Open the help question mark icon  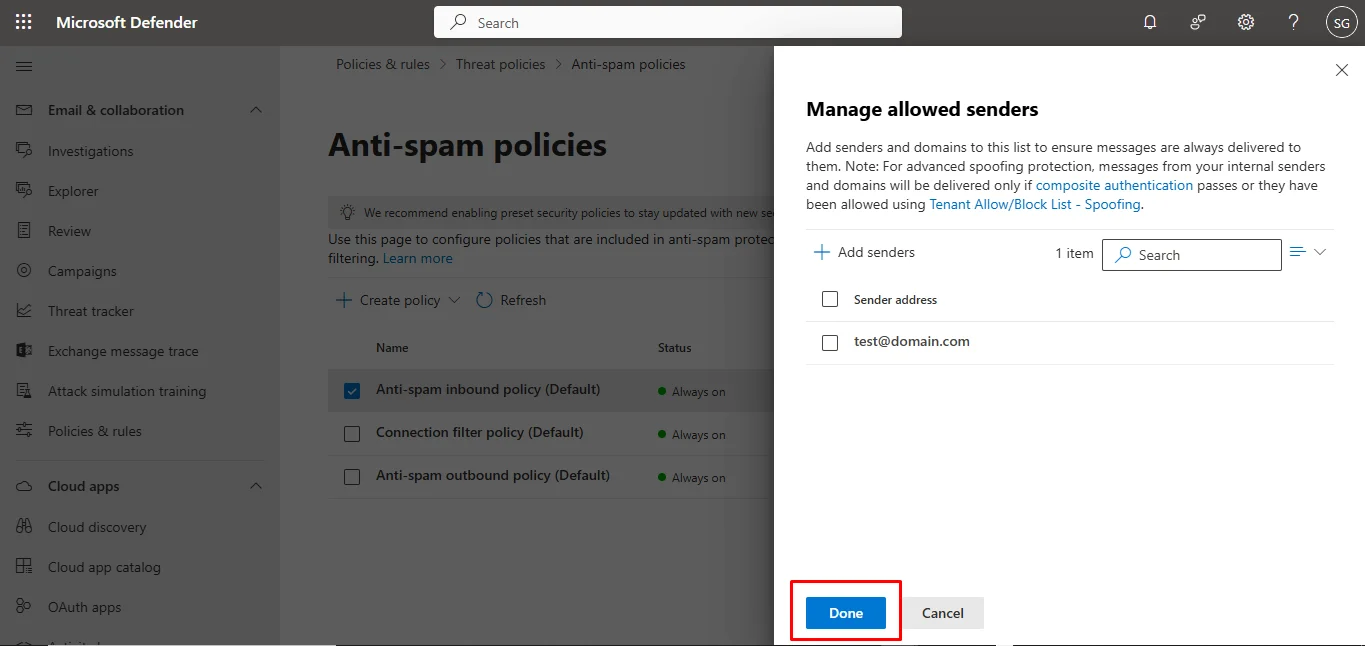pos(1294,22)
